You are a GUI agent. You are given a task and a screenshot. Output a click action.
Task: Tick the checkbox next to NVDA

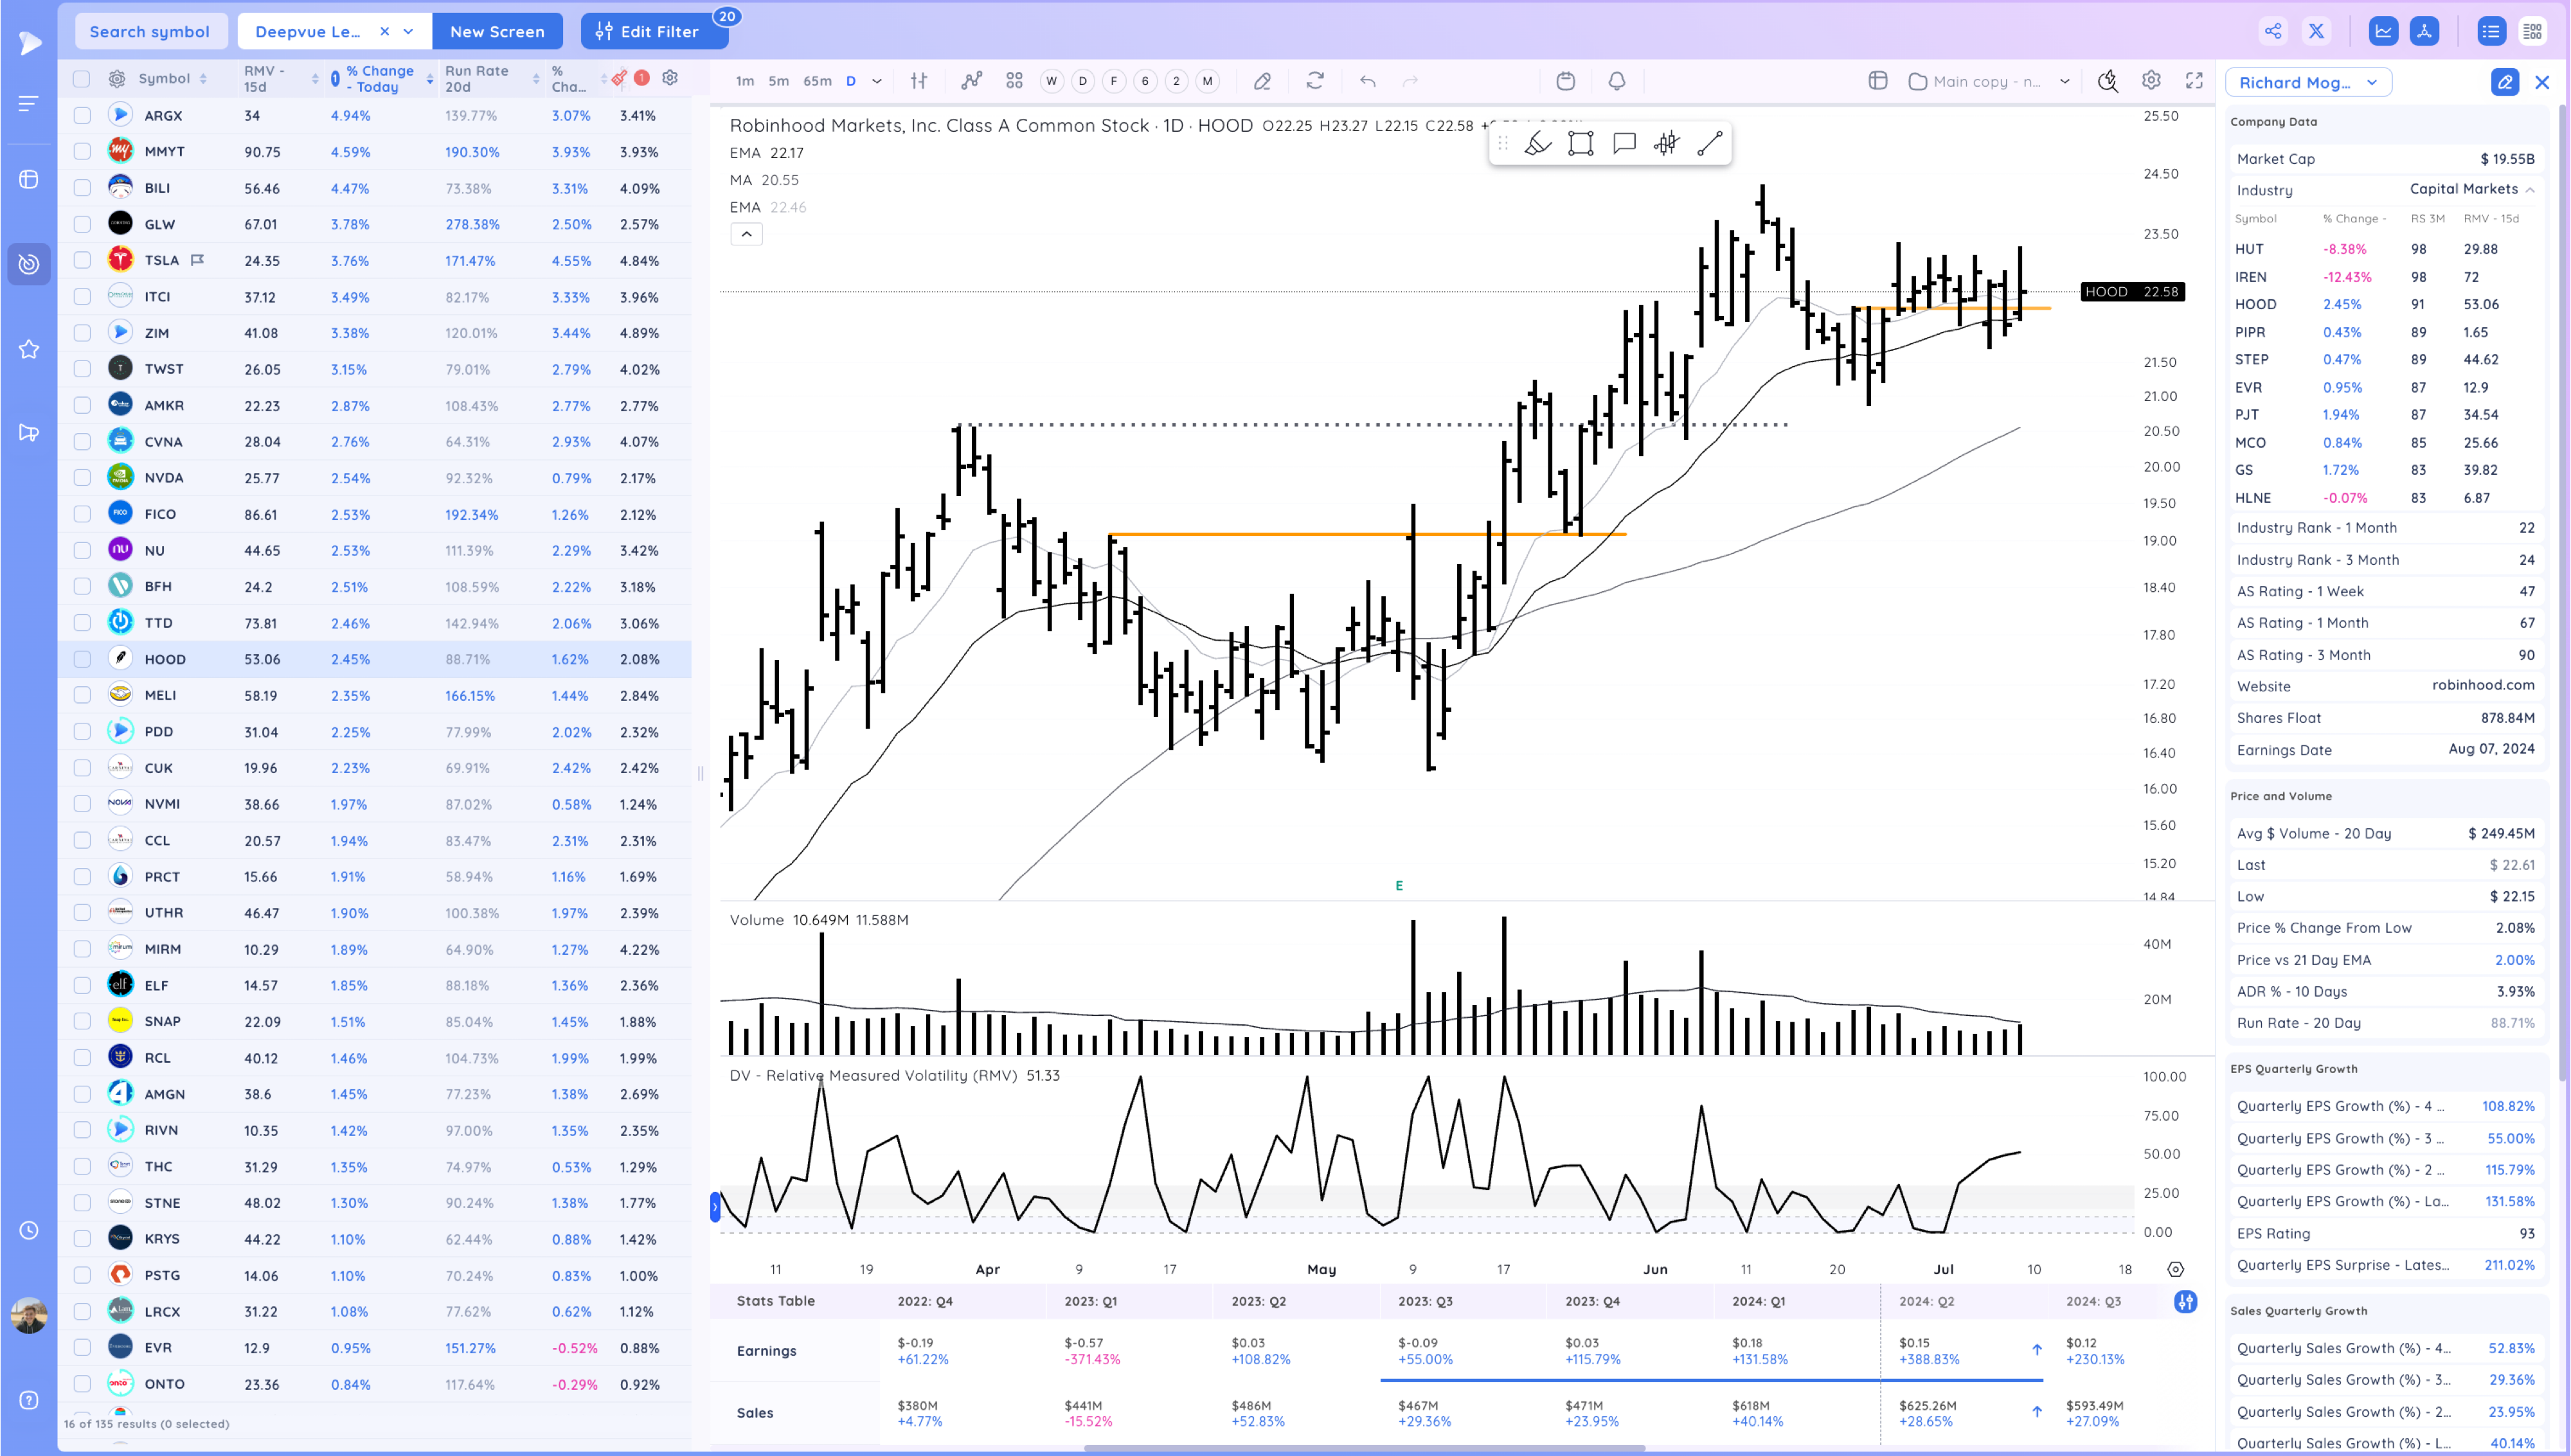[x=82, y=478]
